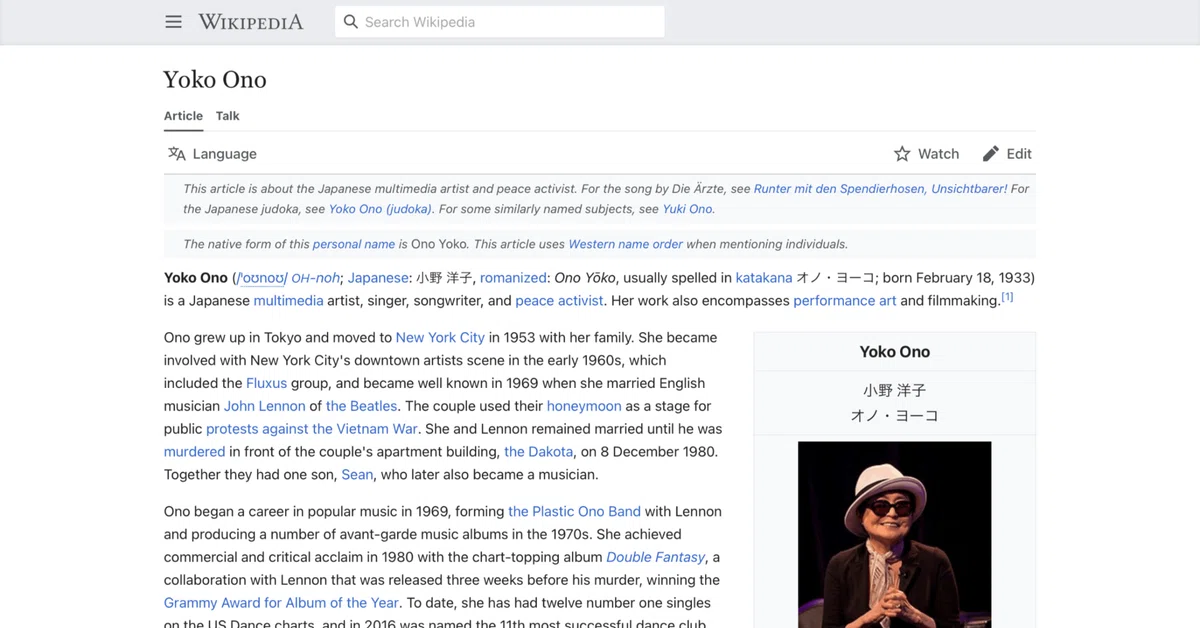The image size is (1200, 628).
Task: Switch to the Talk tab
Action: click(228, 116)
